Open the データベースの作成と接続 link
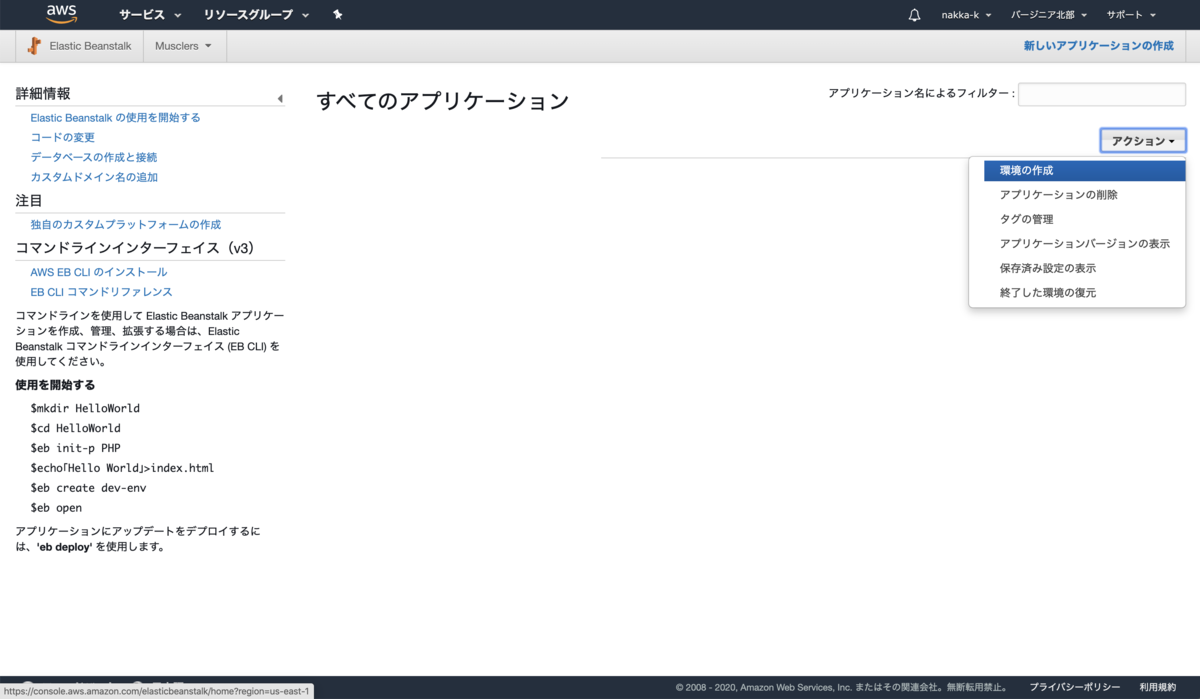 click(x=93, y=157)
